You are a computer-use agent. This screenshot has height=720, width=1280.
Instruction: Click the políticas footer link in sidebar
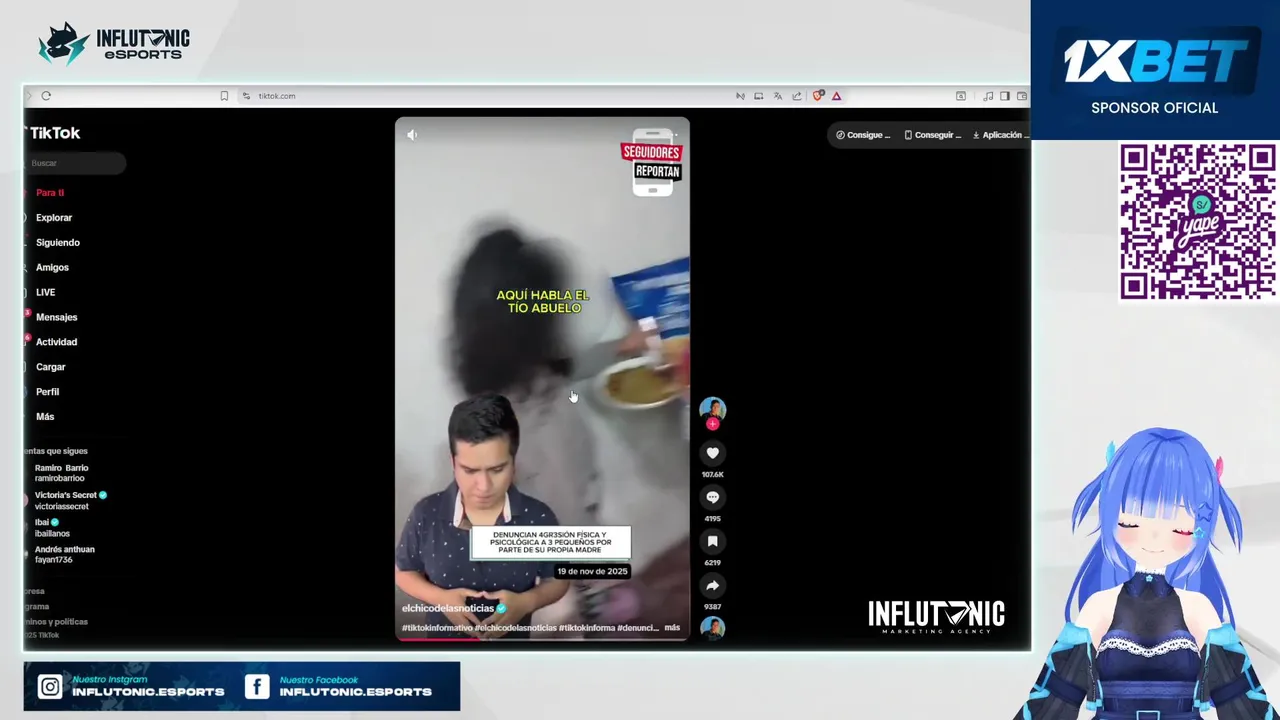(56, 622)
